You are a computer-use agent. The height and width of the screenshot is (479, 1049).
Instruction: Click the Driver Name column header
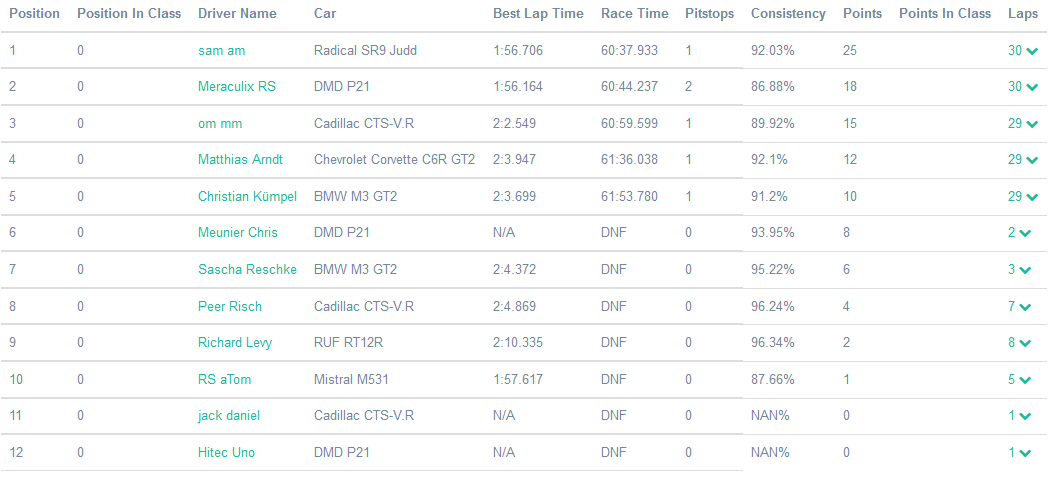coord(237,14)
